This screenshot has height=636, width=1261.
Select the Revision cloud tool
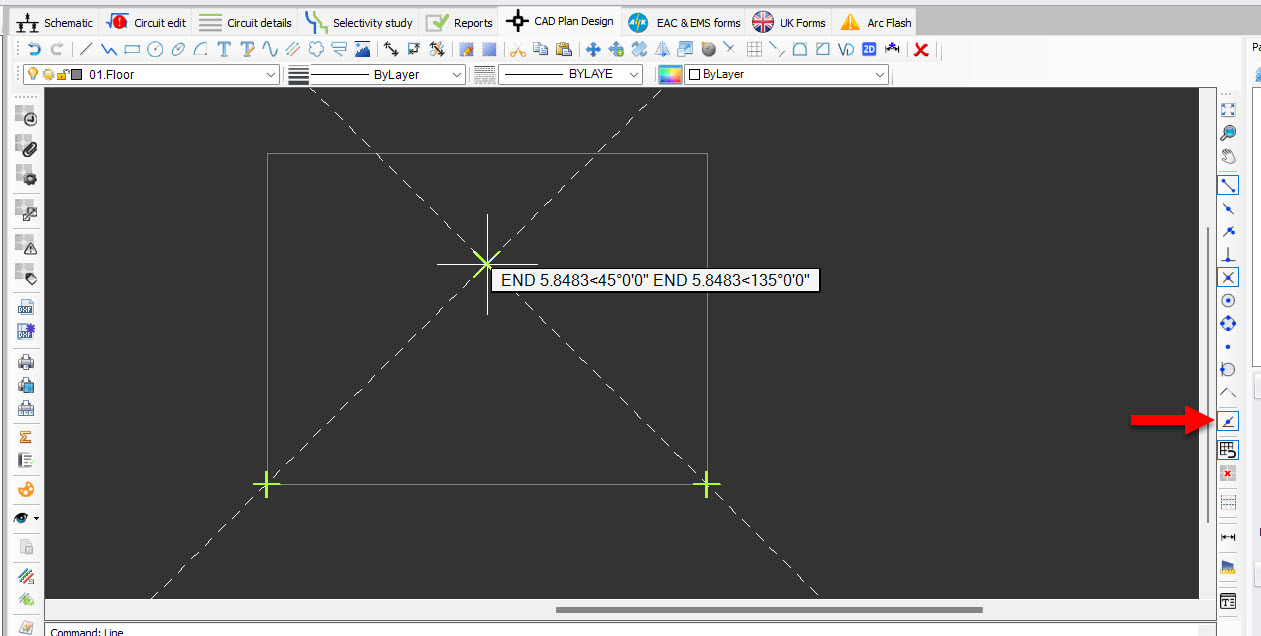pyautogui.click(x=316, y=49)
